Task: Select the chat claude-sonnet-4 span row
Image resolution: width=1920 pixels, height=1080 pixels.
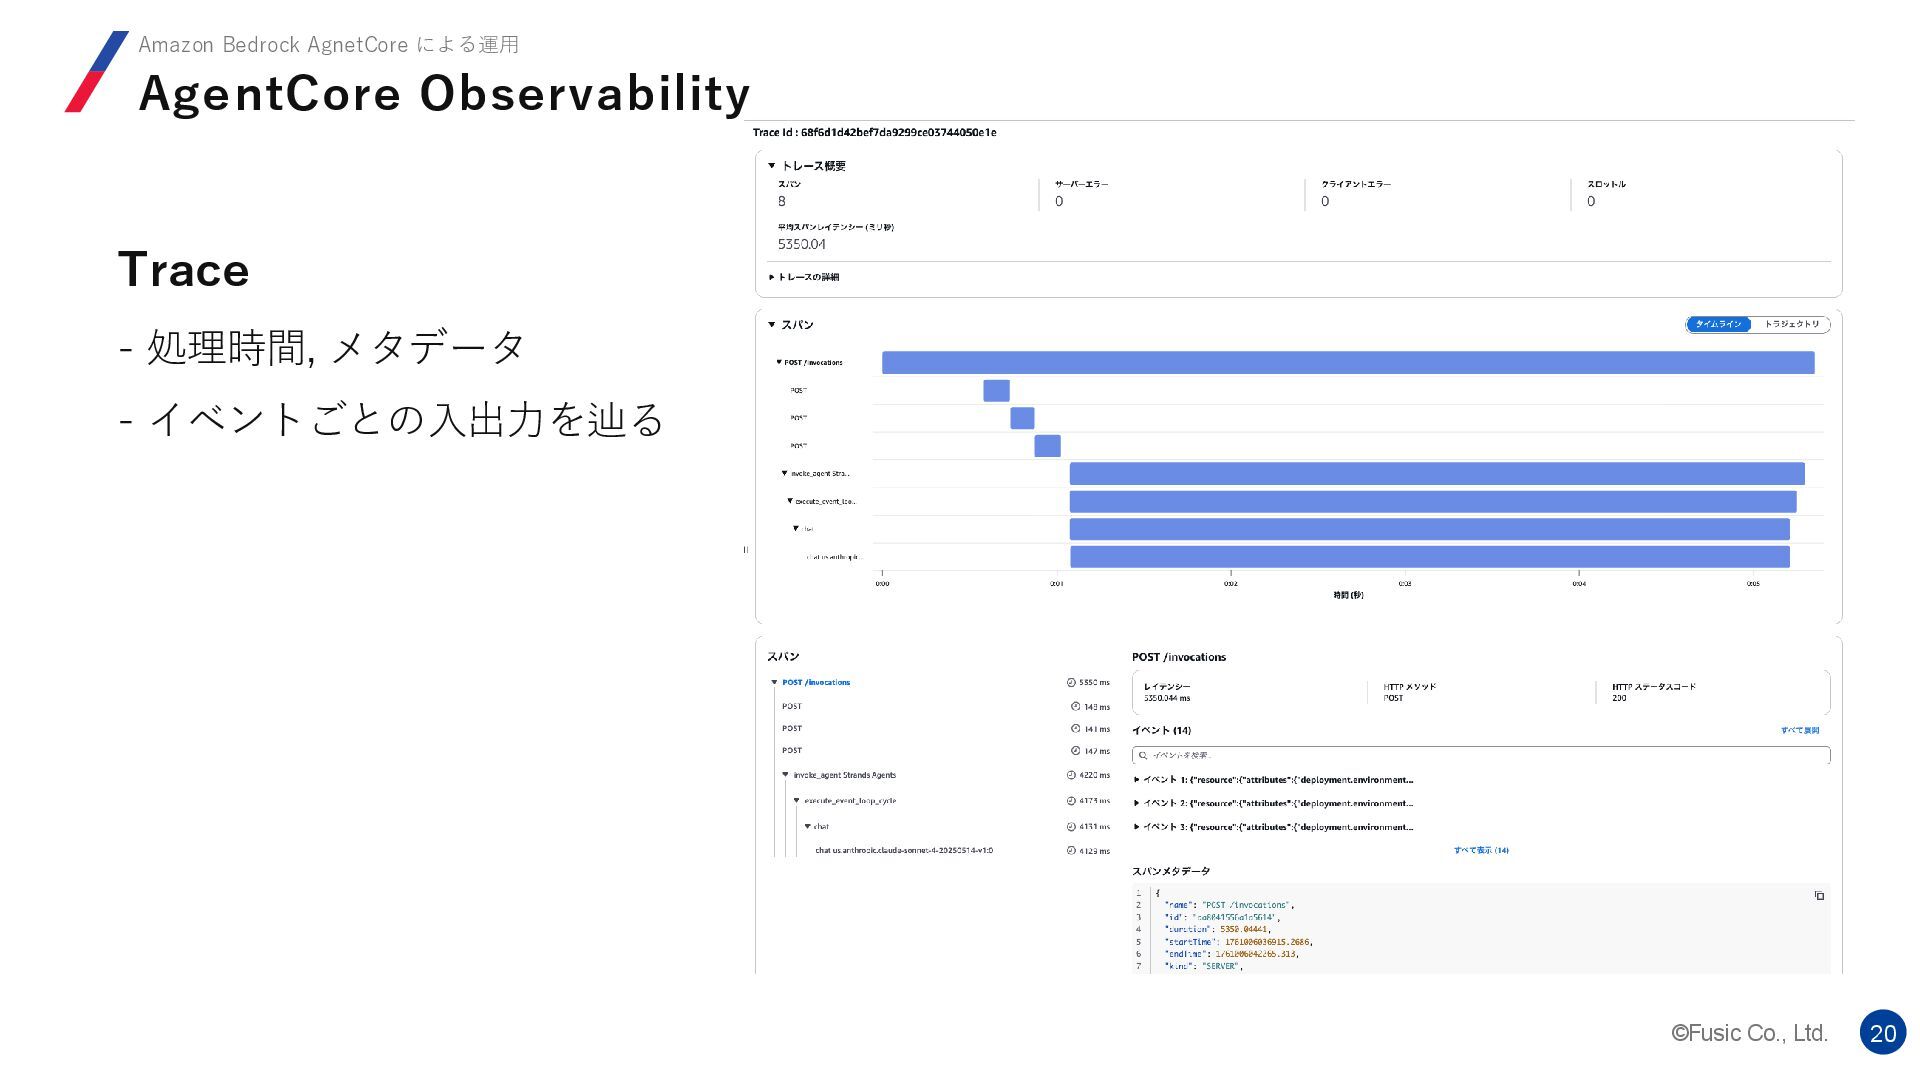Action: click(x=903, y=851)
